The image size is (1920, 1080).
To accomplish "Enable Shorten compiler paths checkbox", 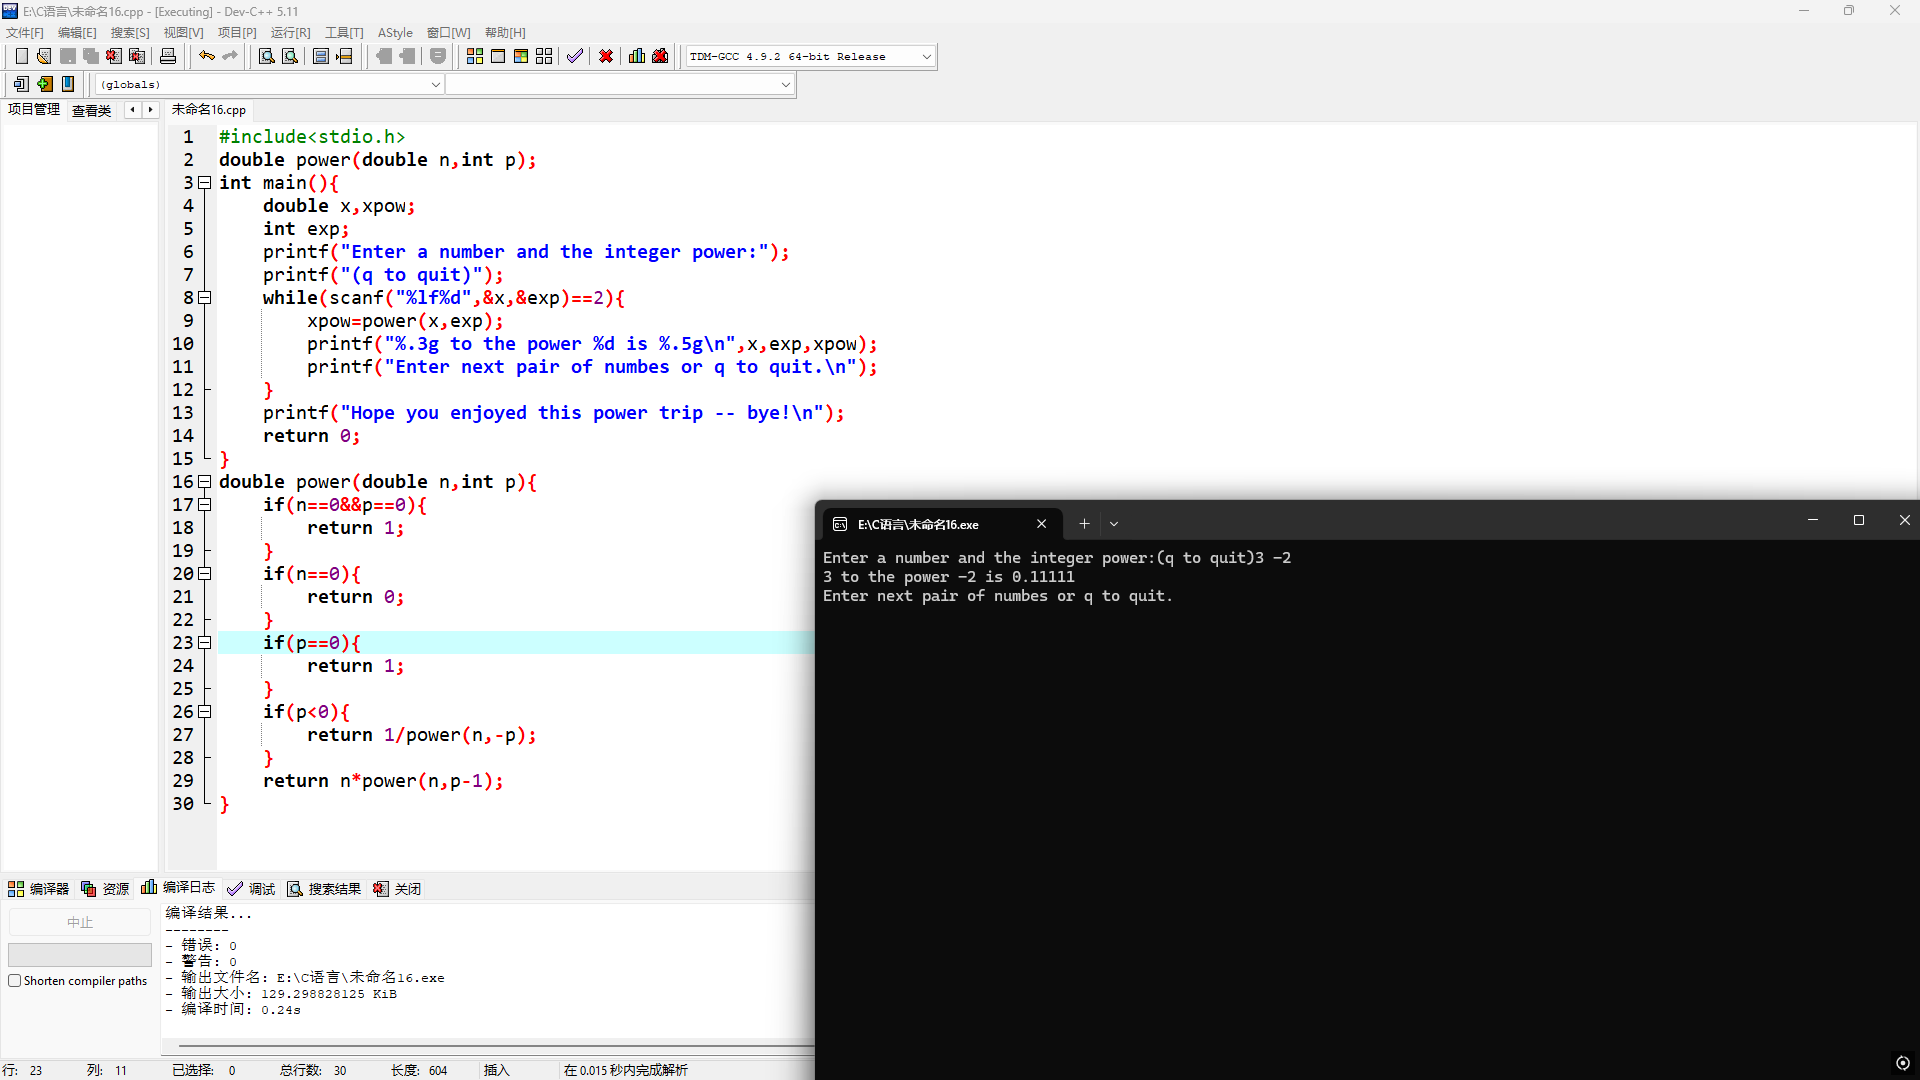I will (15, 981).
